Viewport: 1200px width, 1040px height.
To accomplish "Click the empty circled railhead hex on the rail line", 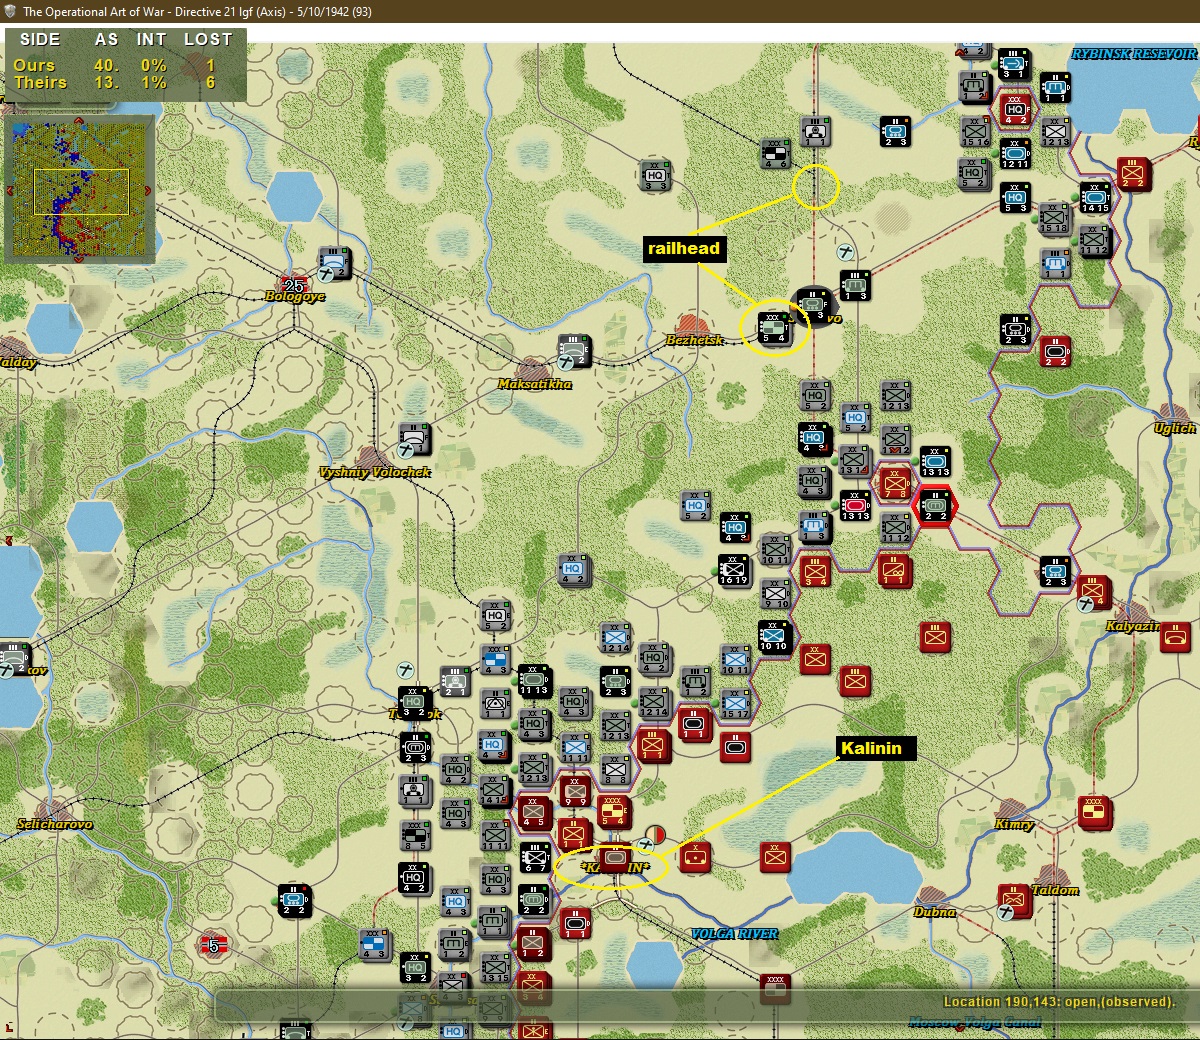I will (816, 186).
